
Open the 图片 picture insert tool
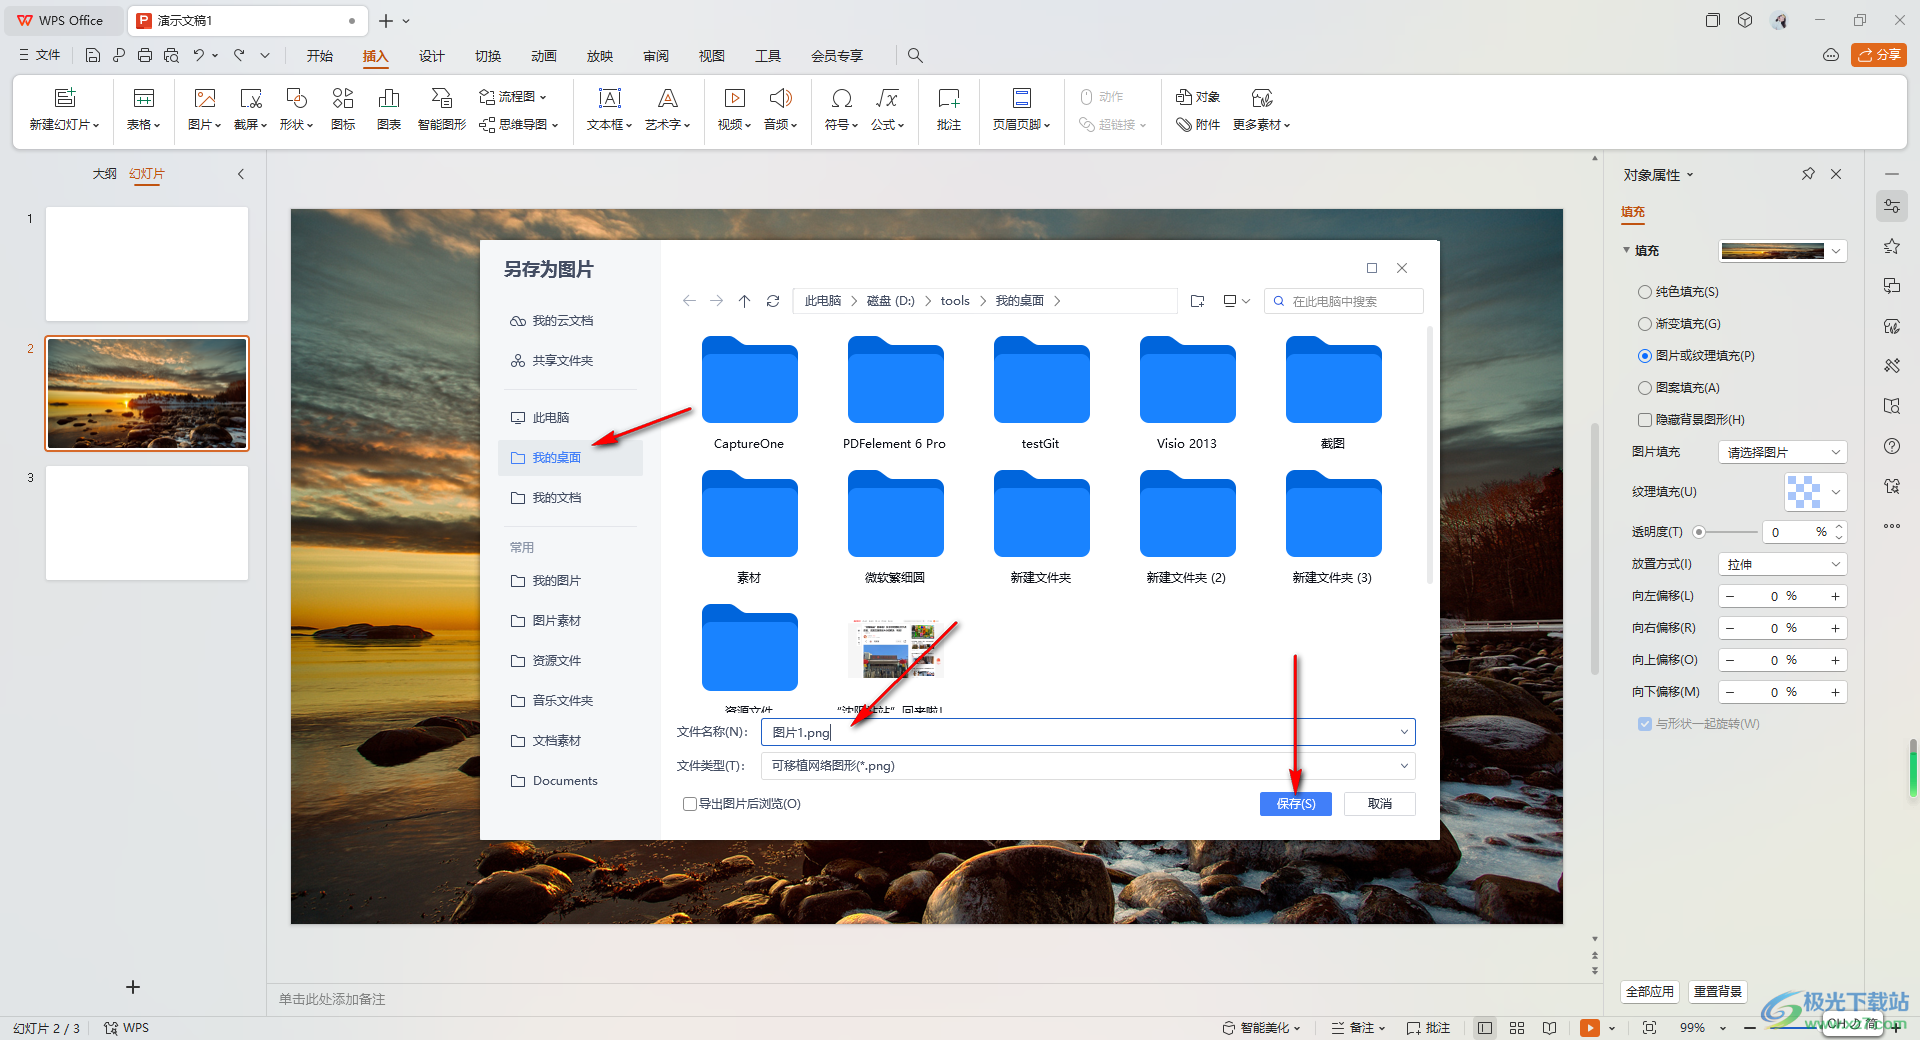tap(204, 110)
